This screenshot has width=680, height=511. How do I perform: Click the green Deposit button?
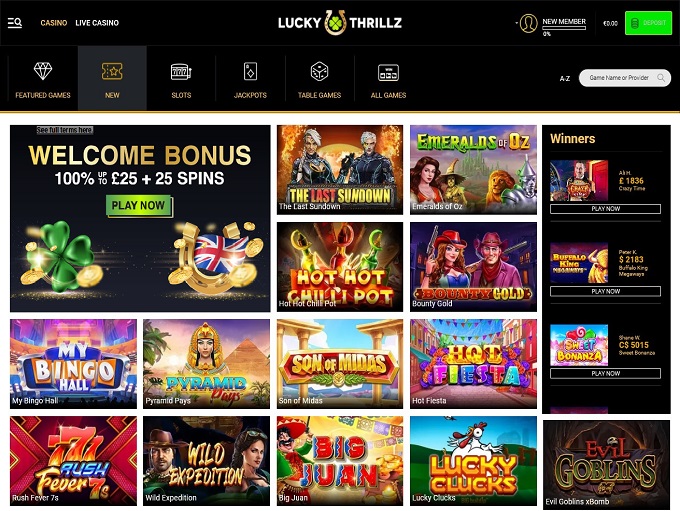648,23
